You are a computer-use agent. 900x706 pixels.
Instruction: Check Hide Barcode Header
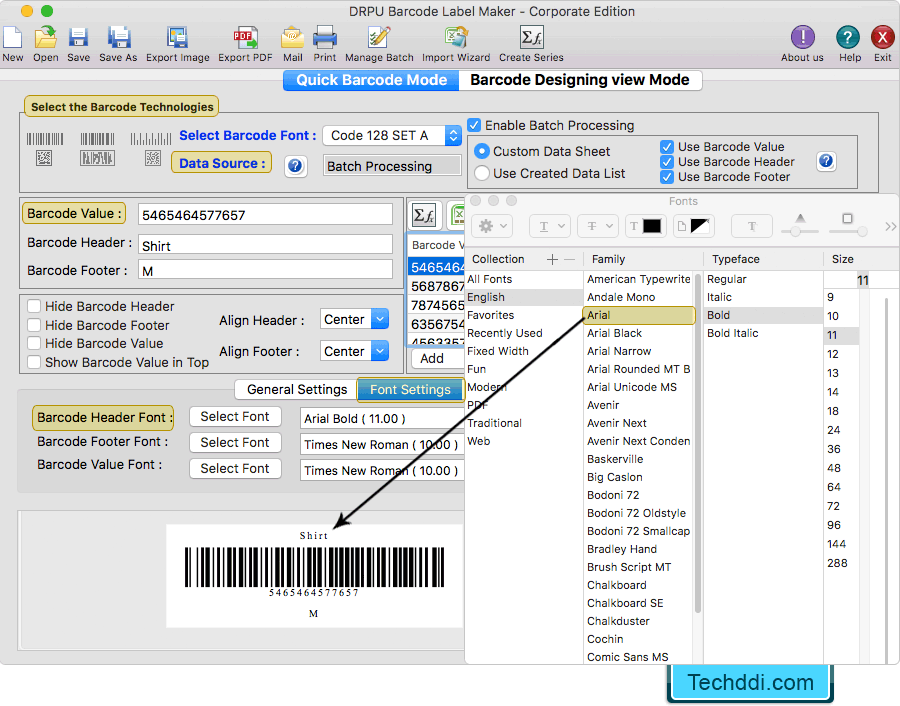[34, 307]
